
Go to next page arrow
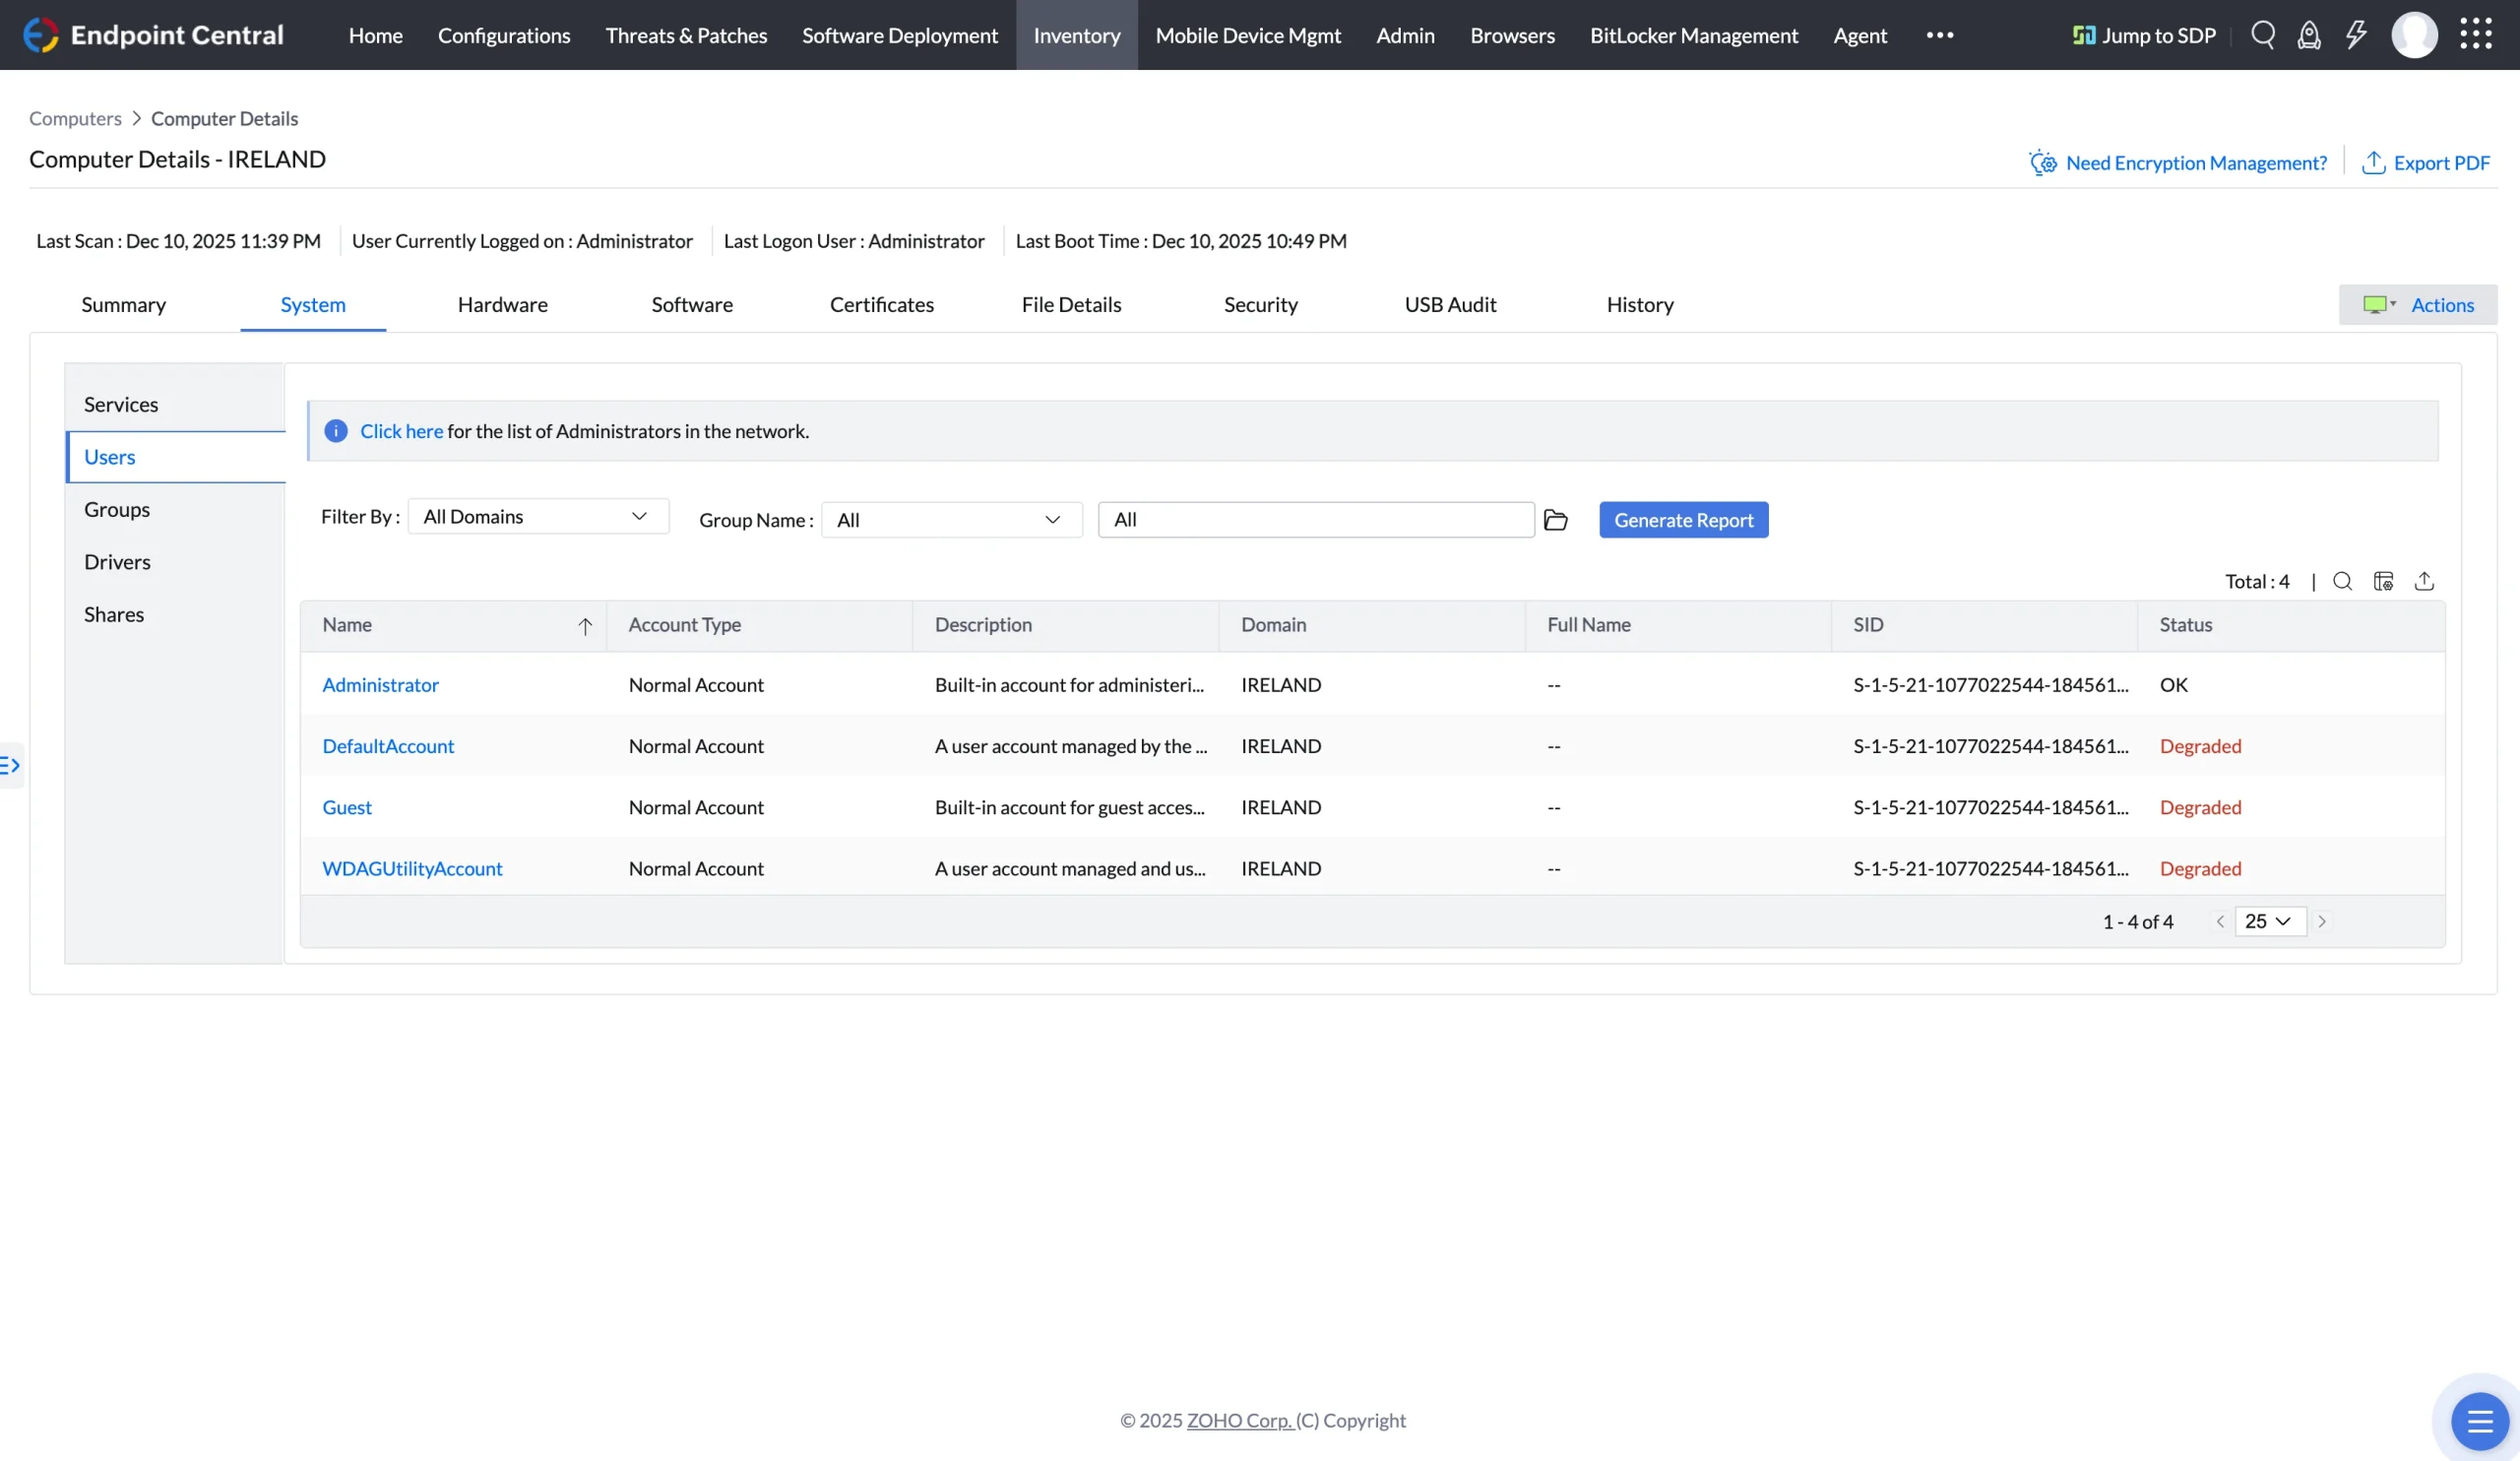coord(2322,922)
